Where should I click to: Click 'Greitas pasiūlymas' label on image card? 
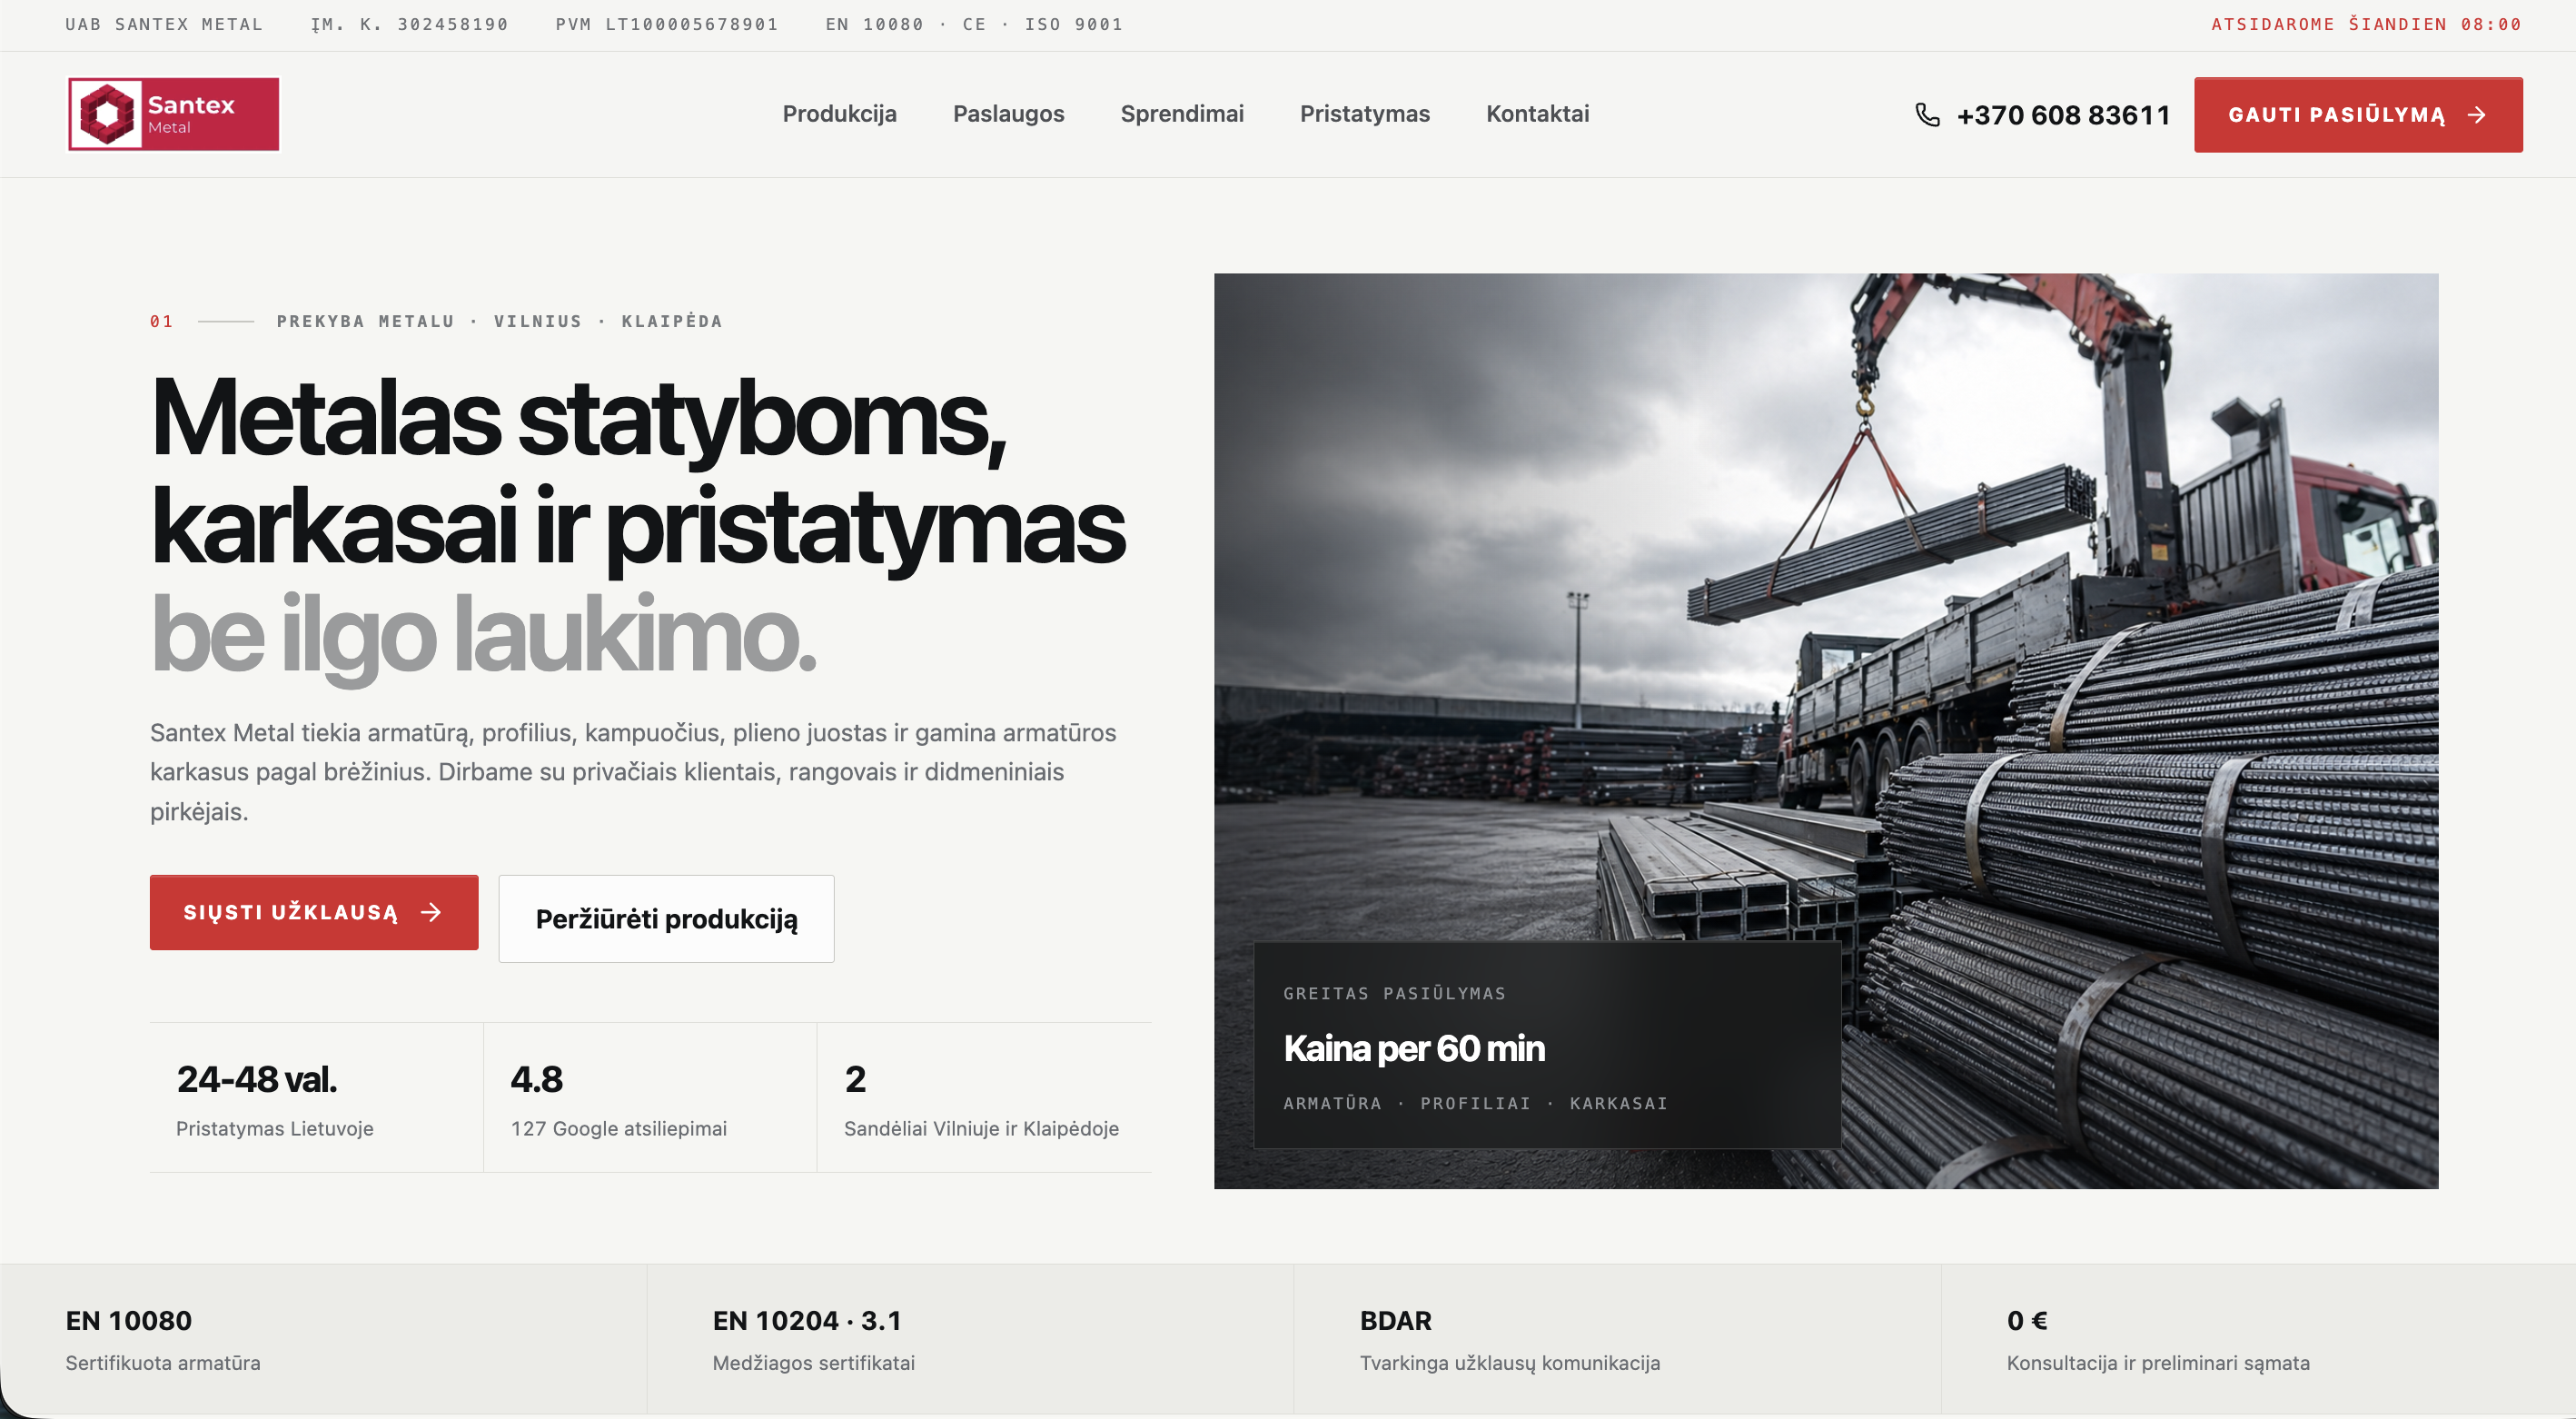tap(1394, 993)
